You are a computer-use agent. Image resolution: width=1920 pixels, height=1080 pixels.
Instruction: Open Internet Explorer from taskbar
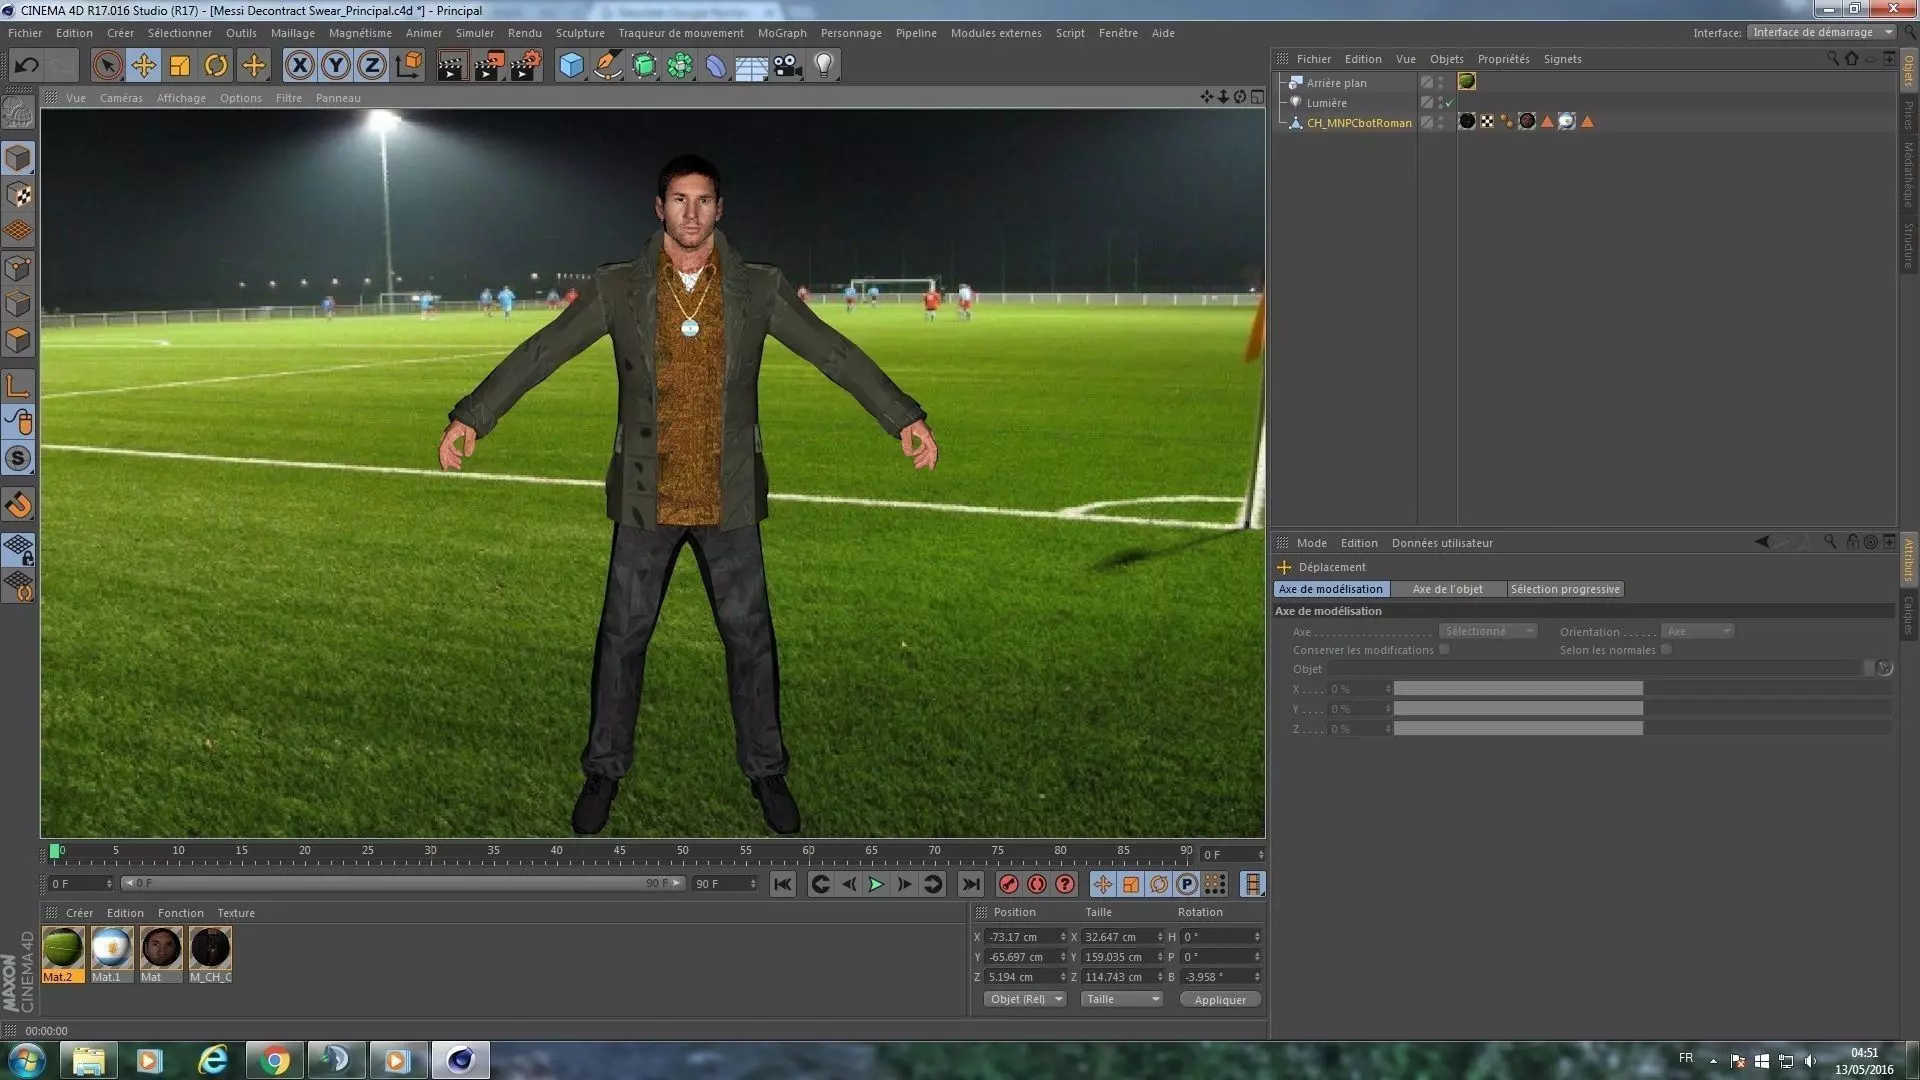(213, 1060)
